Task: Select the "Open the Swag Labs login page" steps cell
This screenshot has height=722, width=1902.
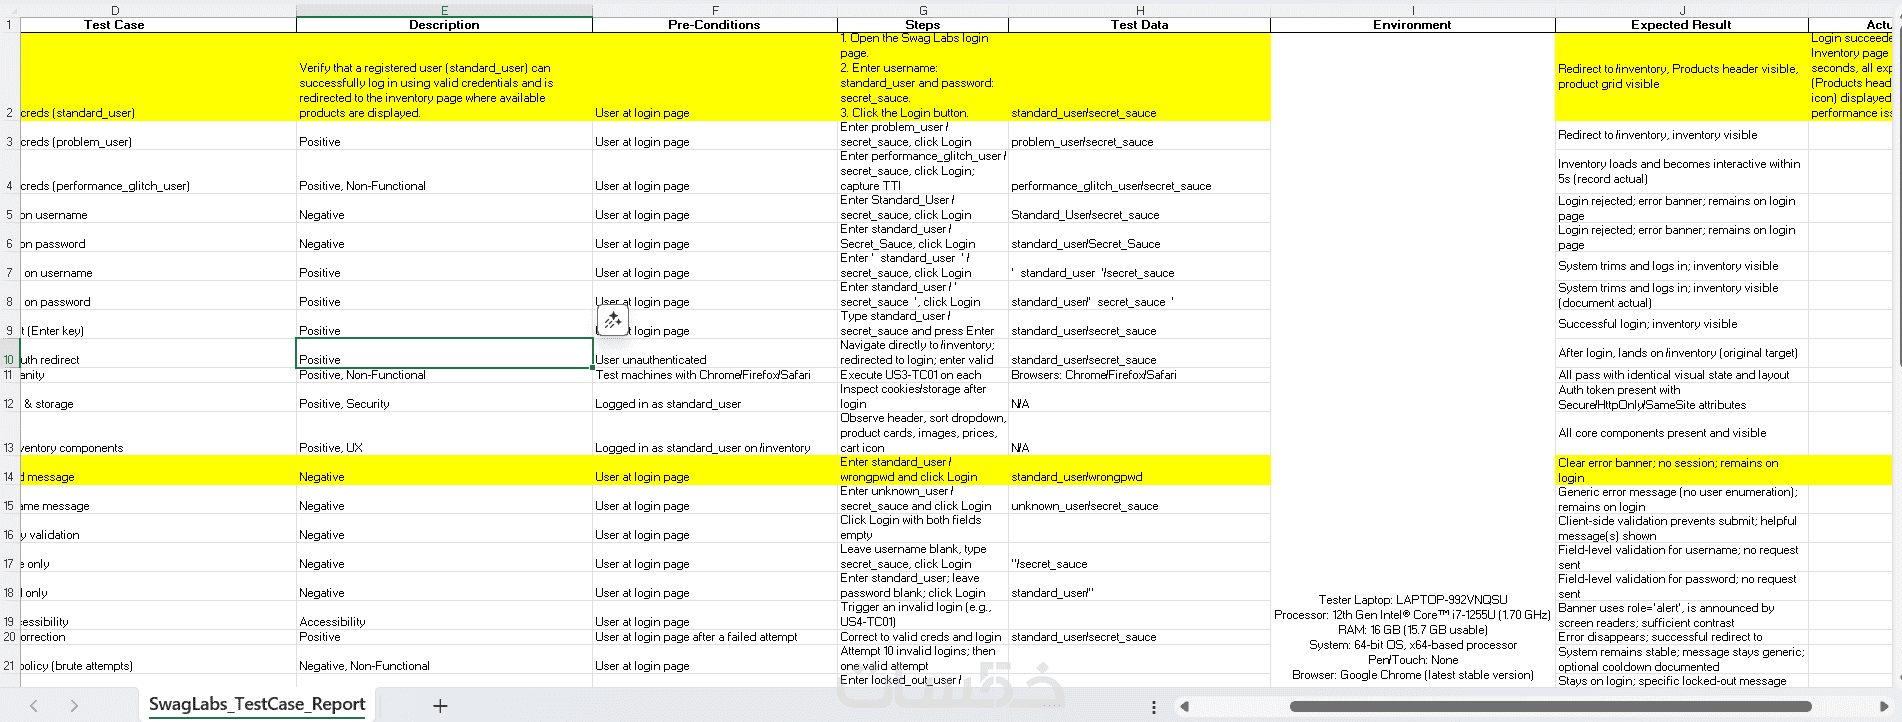Action: pos(923,77)
